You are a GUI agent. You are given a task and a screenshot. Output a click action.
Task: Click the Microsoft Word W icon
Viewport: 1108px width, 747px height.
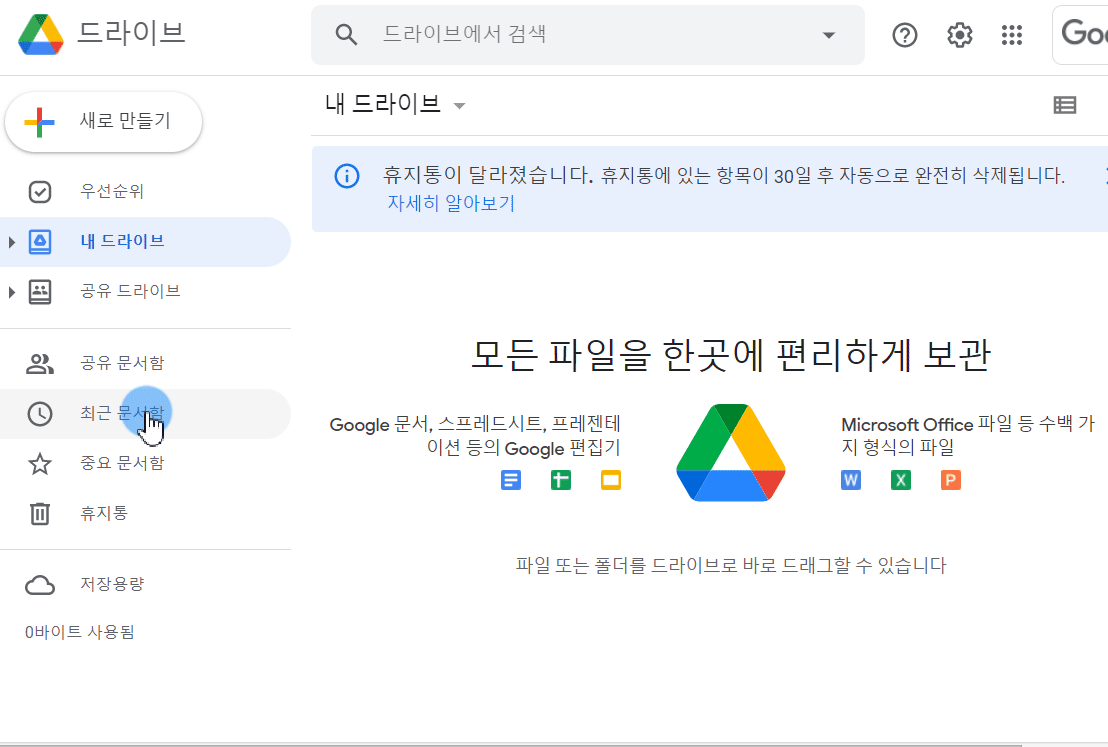click(x=851, y=481)
